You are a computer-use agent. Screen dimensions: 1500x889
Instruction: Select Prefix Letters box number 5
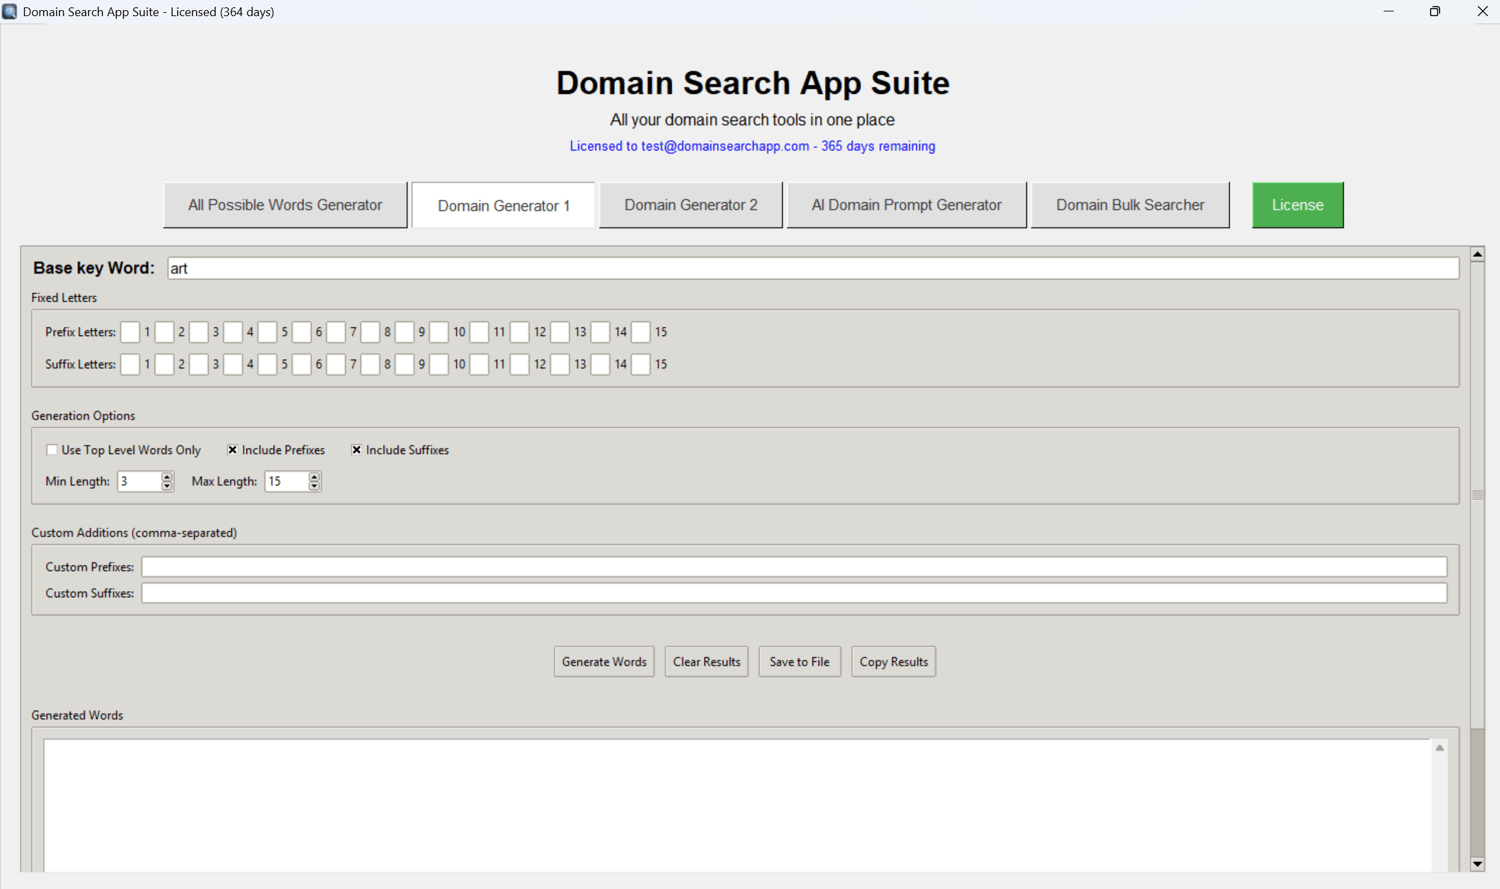point(267,332)
